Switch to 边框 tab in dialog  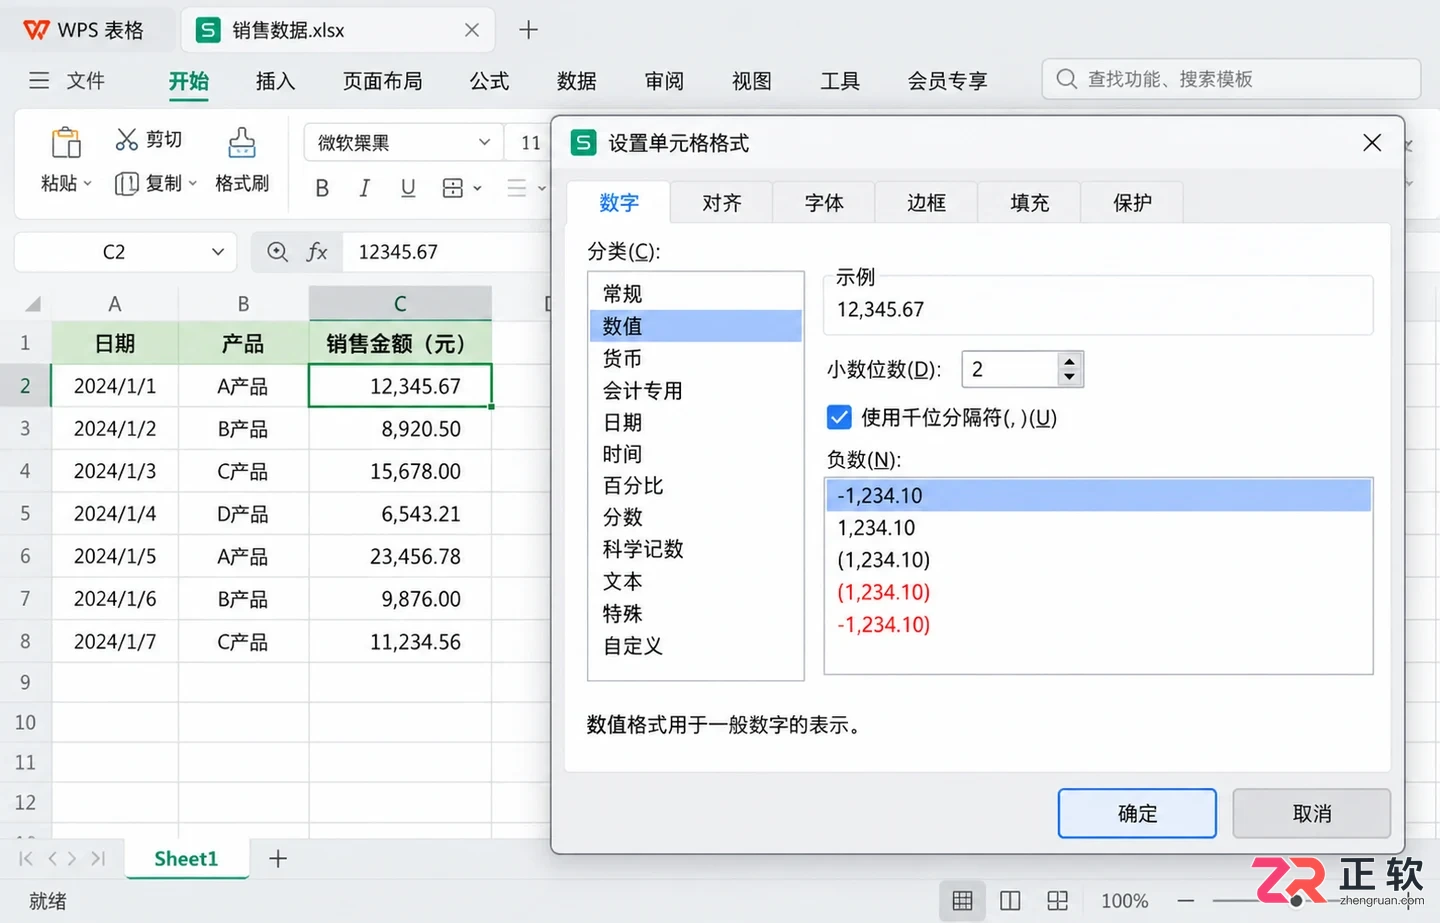coord(927,203)
